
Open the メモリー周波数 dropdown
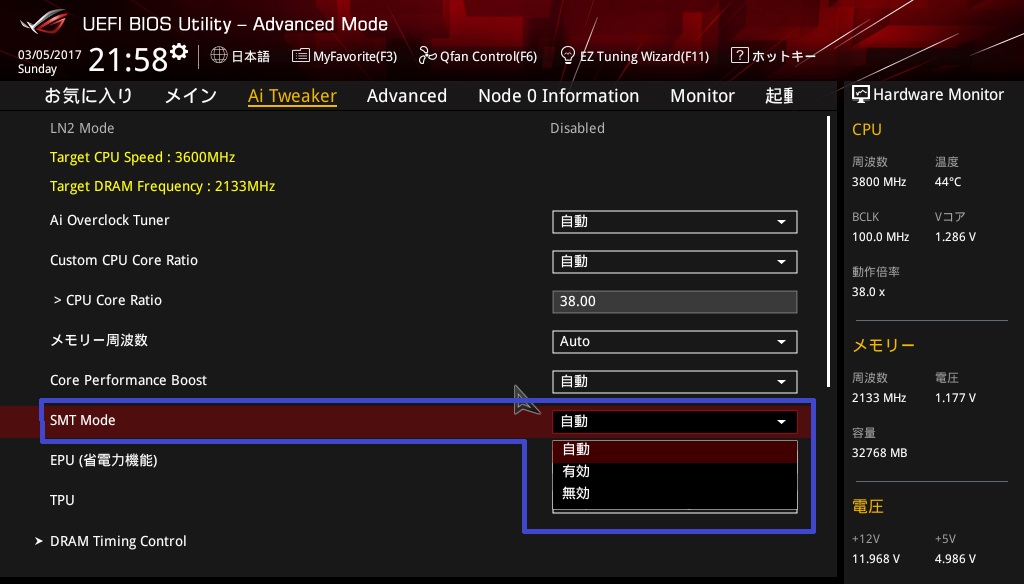[675, 342]
